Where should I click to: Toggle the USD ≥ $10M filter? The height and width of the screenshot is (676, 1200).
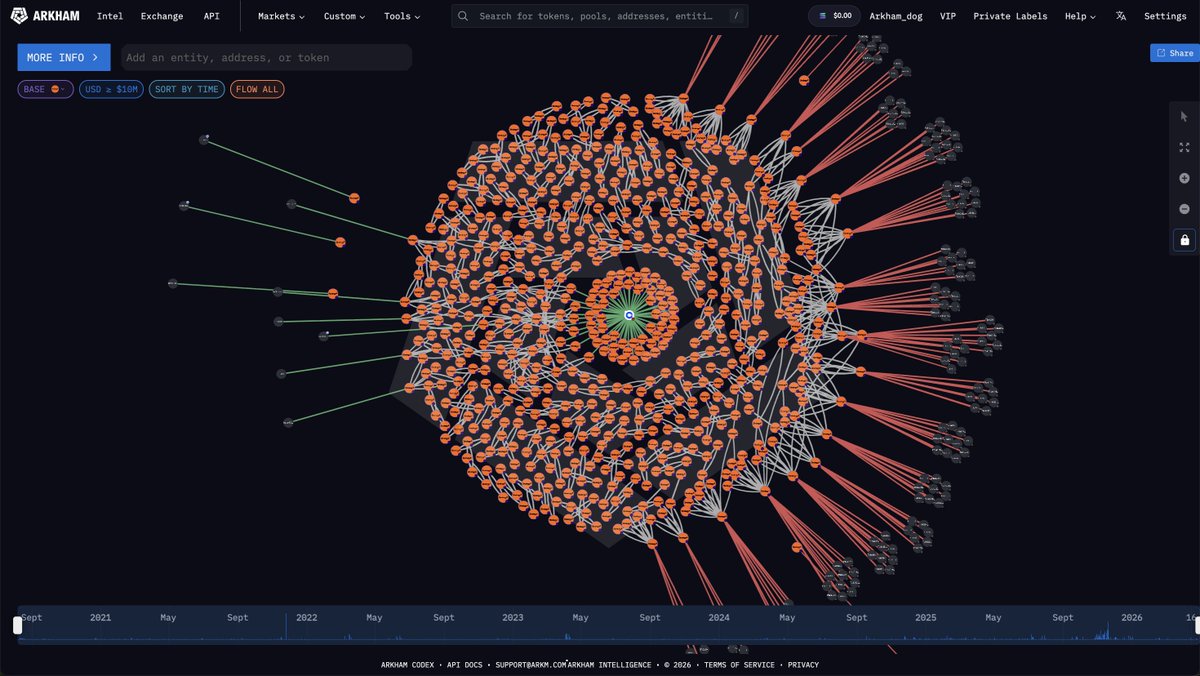tap(111, 88)
